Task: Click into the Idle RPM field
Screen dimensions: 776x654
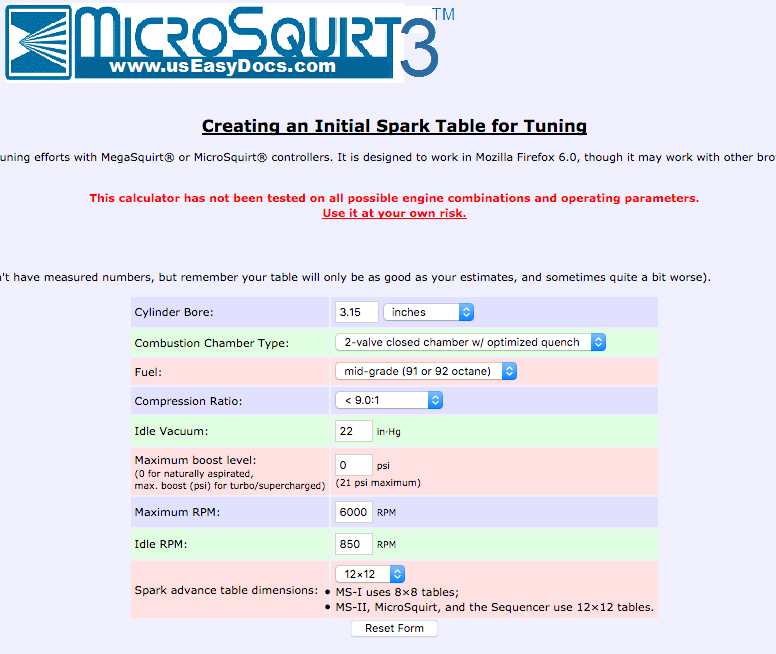Action: pyautogui.click(x=354, y=545)
